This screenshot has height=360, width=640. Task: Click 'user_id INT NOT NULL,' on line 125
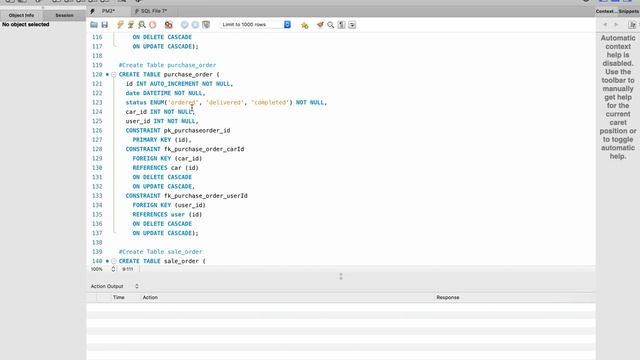coord(162,121)
